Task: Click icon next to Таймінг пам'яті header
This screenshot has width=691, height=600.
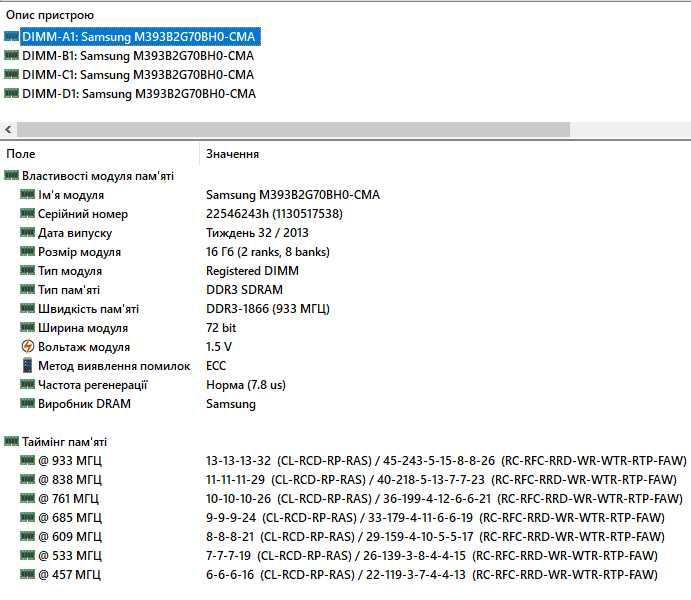Action: [11, 441]
